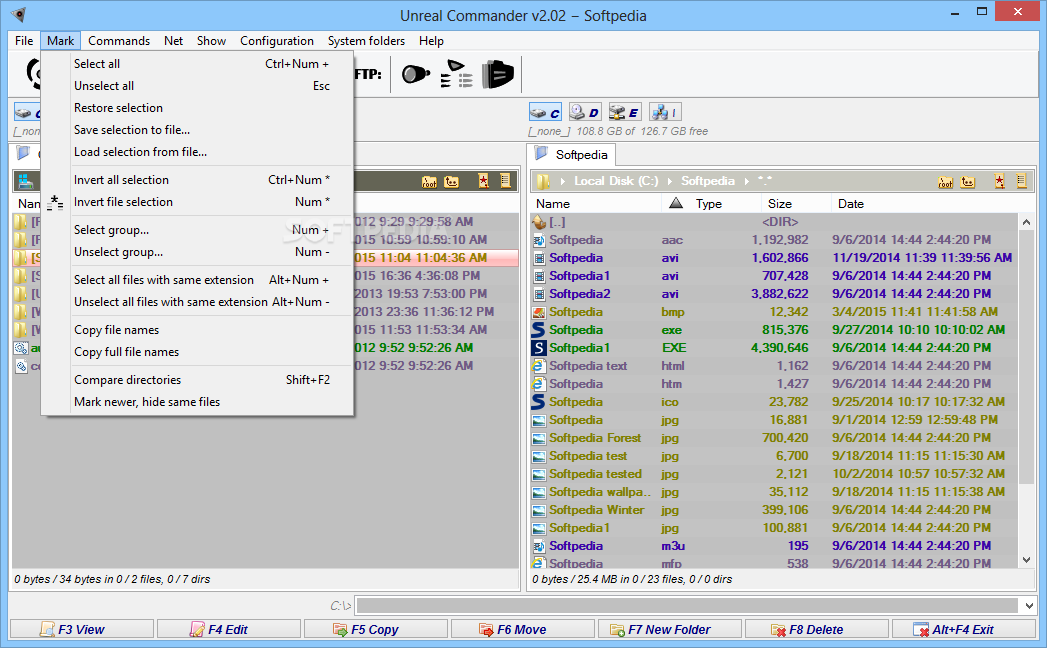Open the Configuration menu
1047x648 pixels.
tap(276, 41)
